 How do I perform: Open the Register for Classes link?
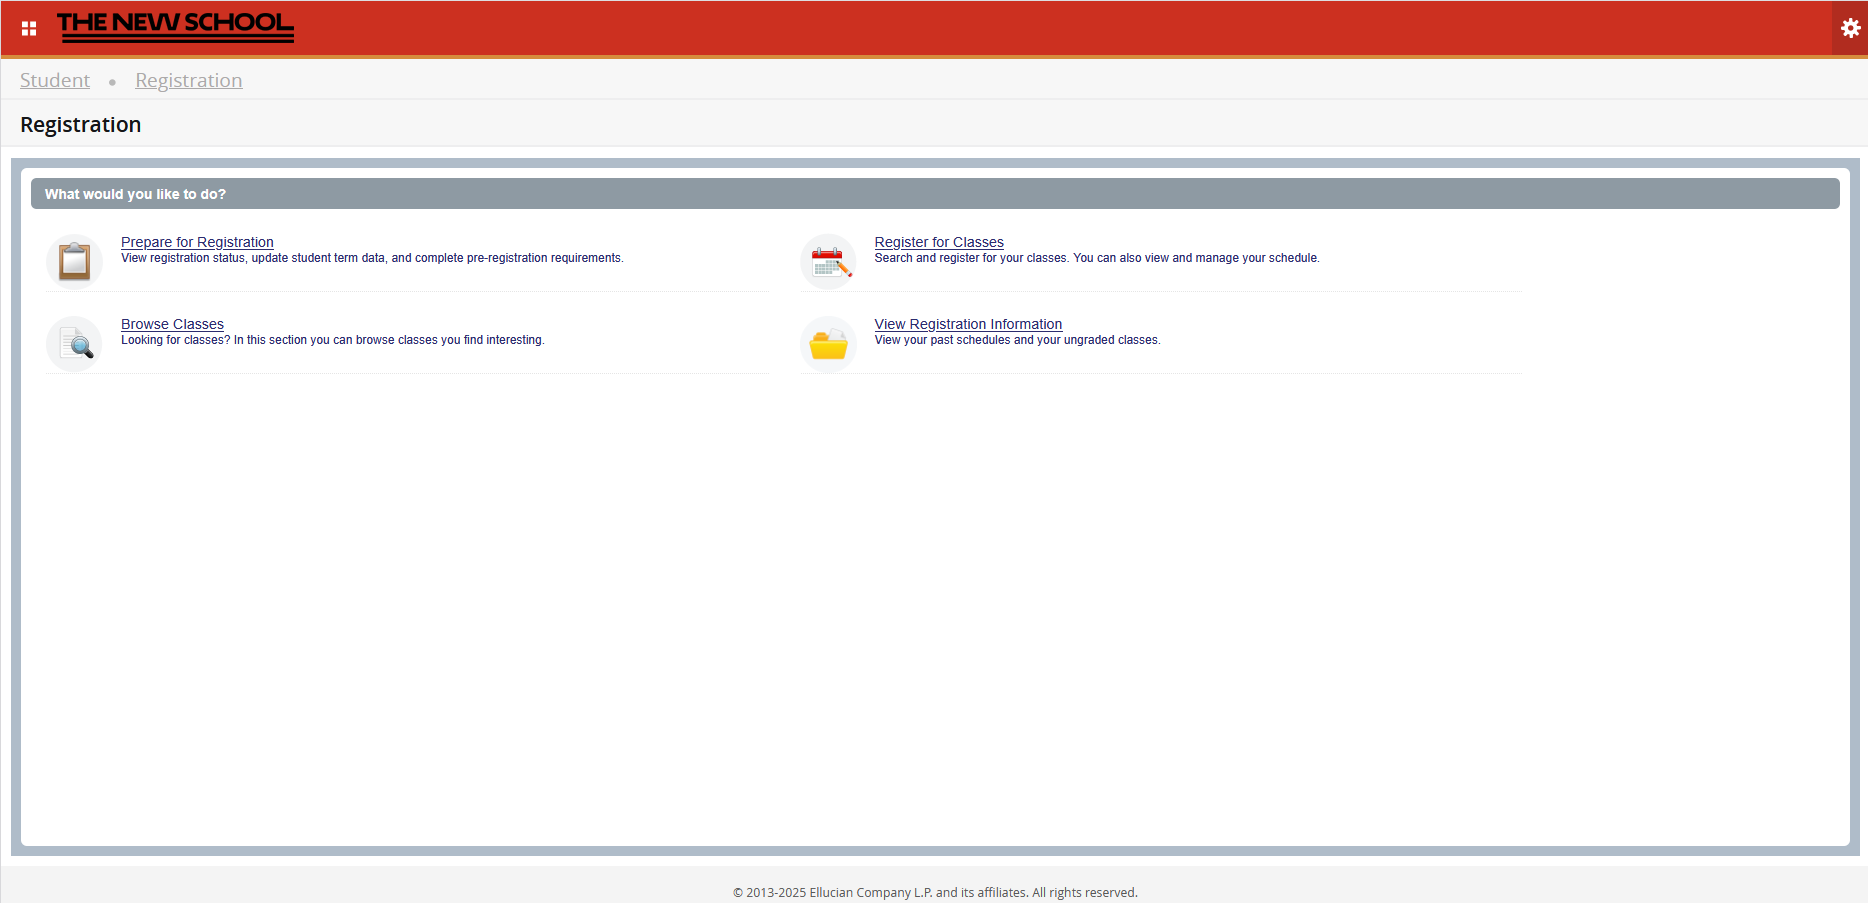(x=938, y=242)
